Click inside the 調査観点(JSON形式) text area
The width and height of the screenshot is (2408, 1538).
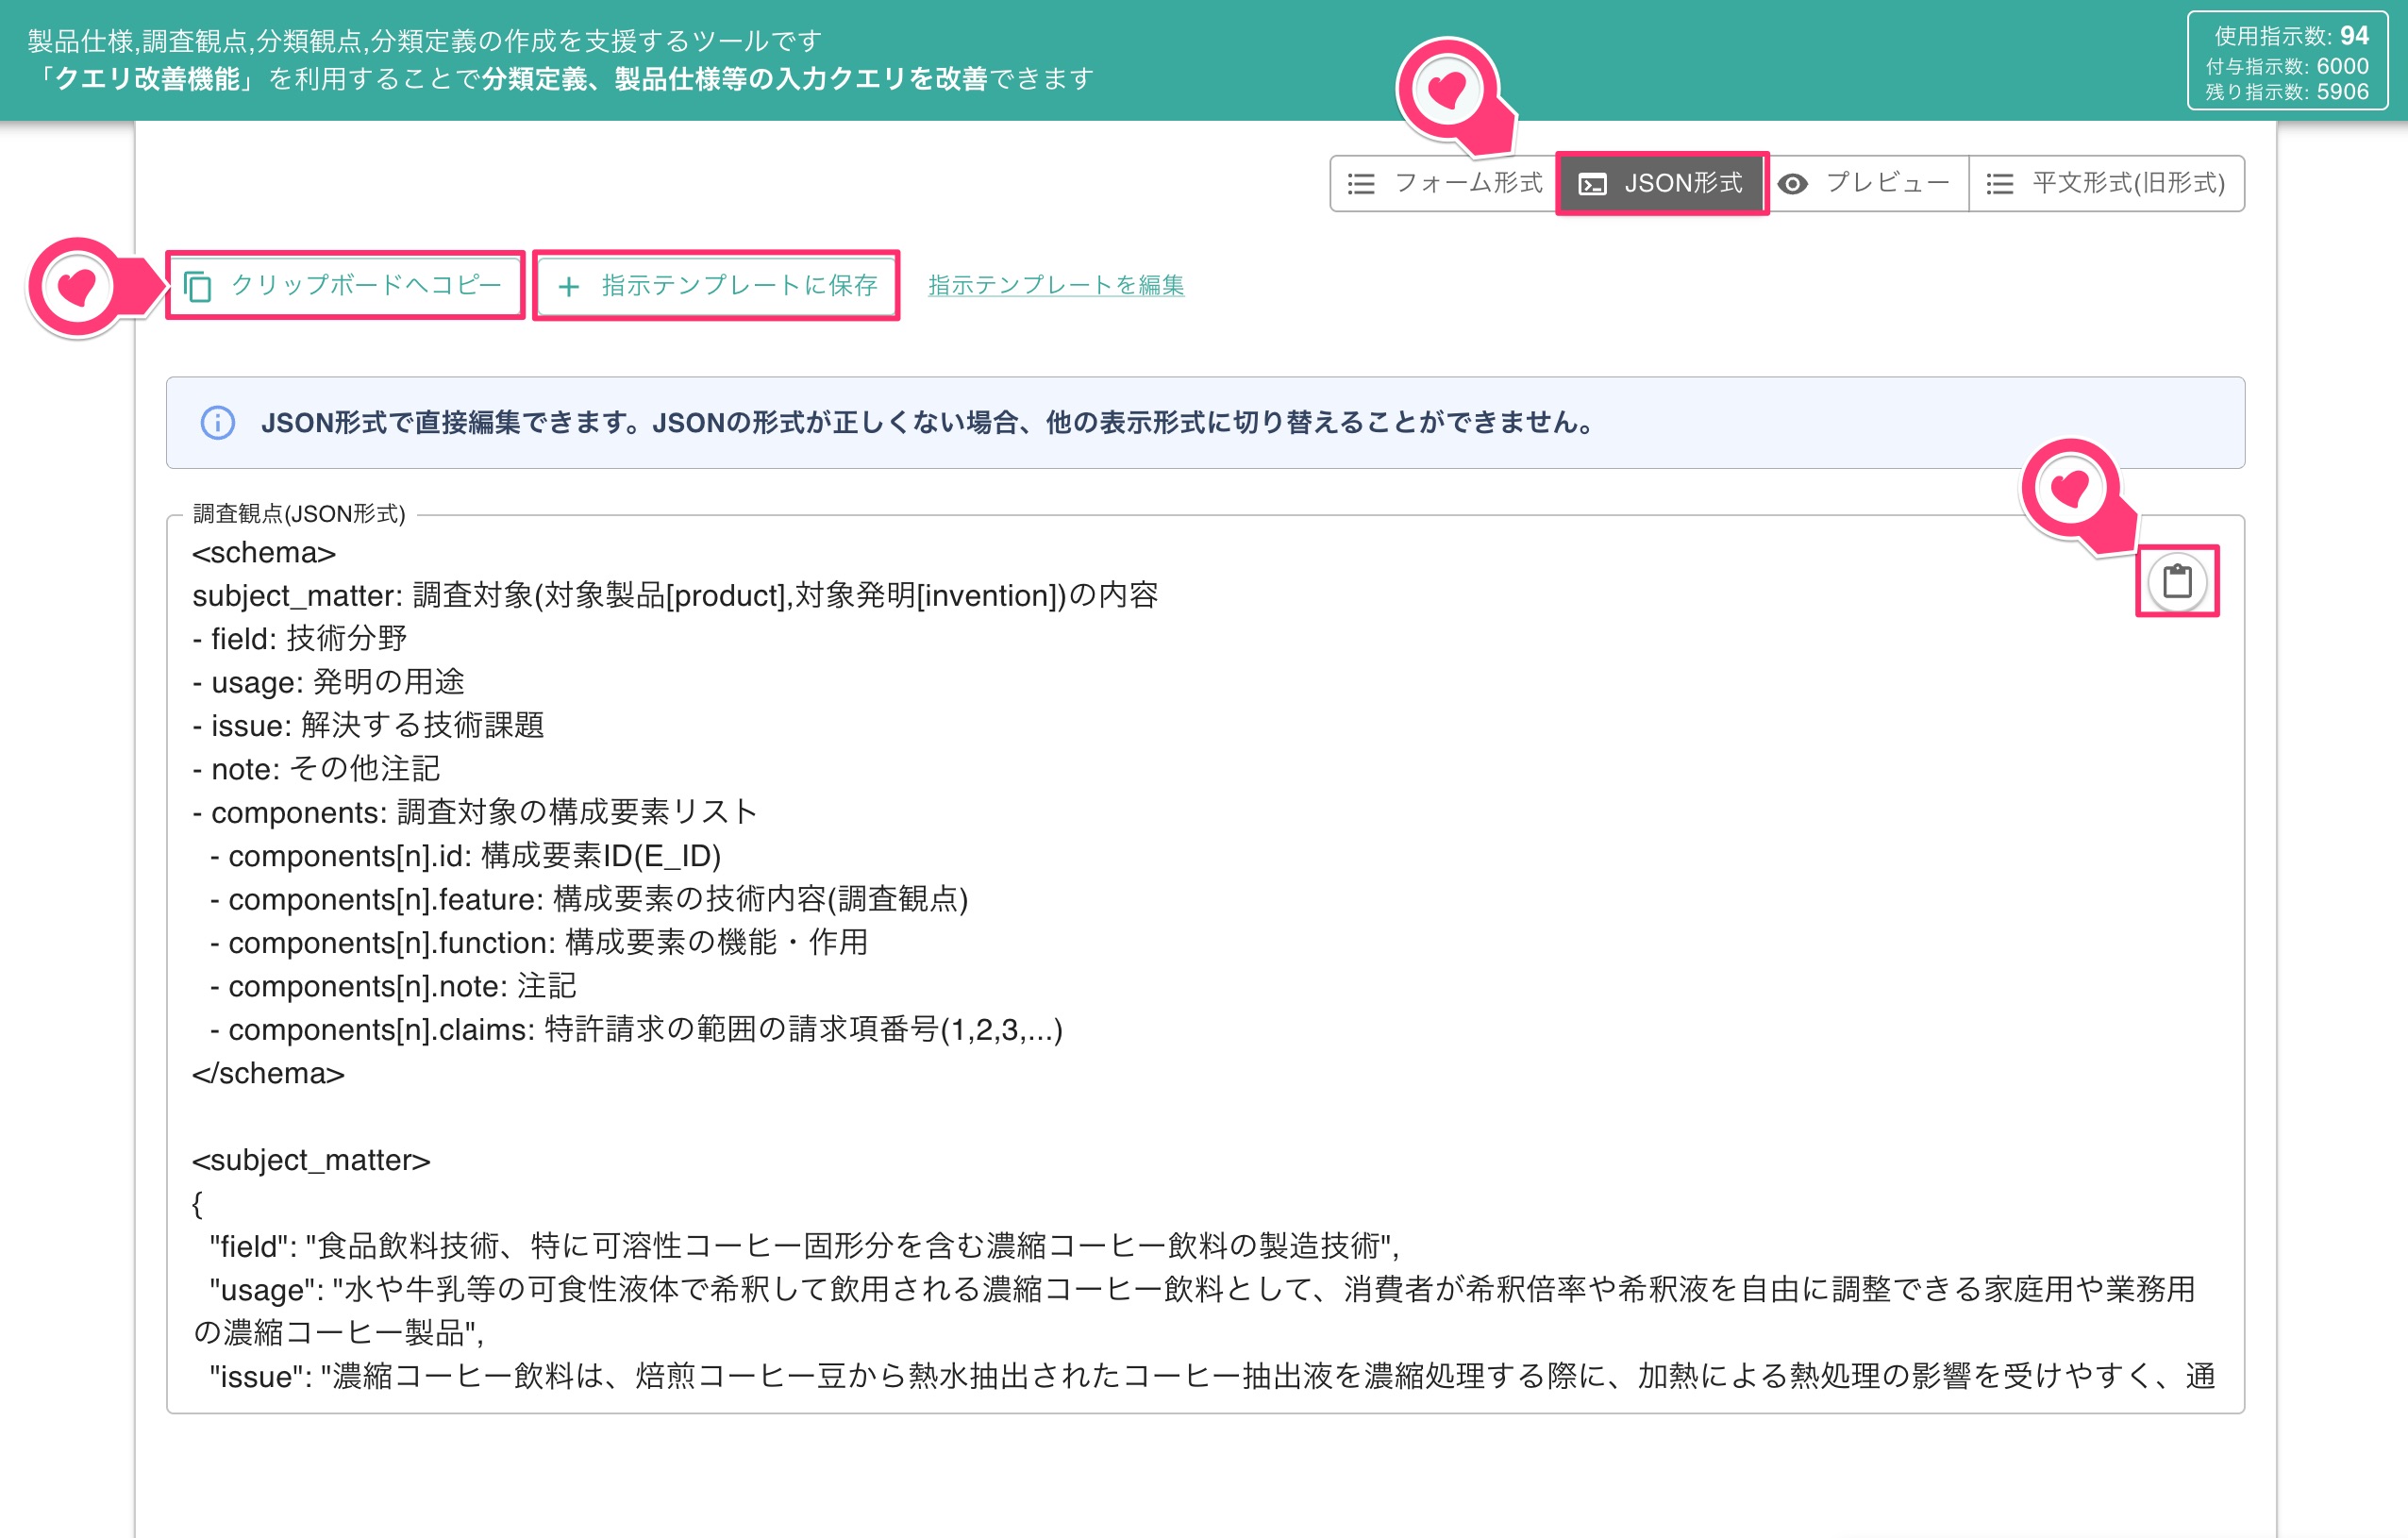1205,964
